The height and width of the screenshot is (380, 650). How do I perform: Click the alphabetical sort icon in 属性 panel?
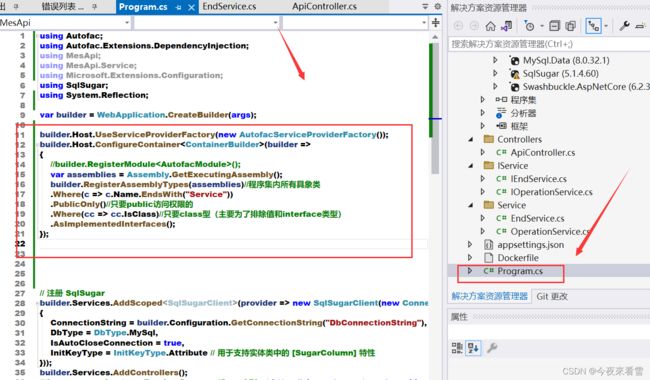coord(473,348)
